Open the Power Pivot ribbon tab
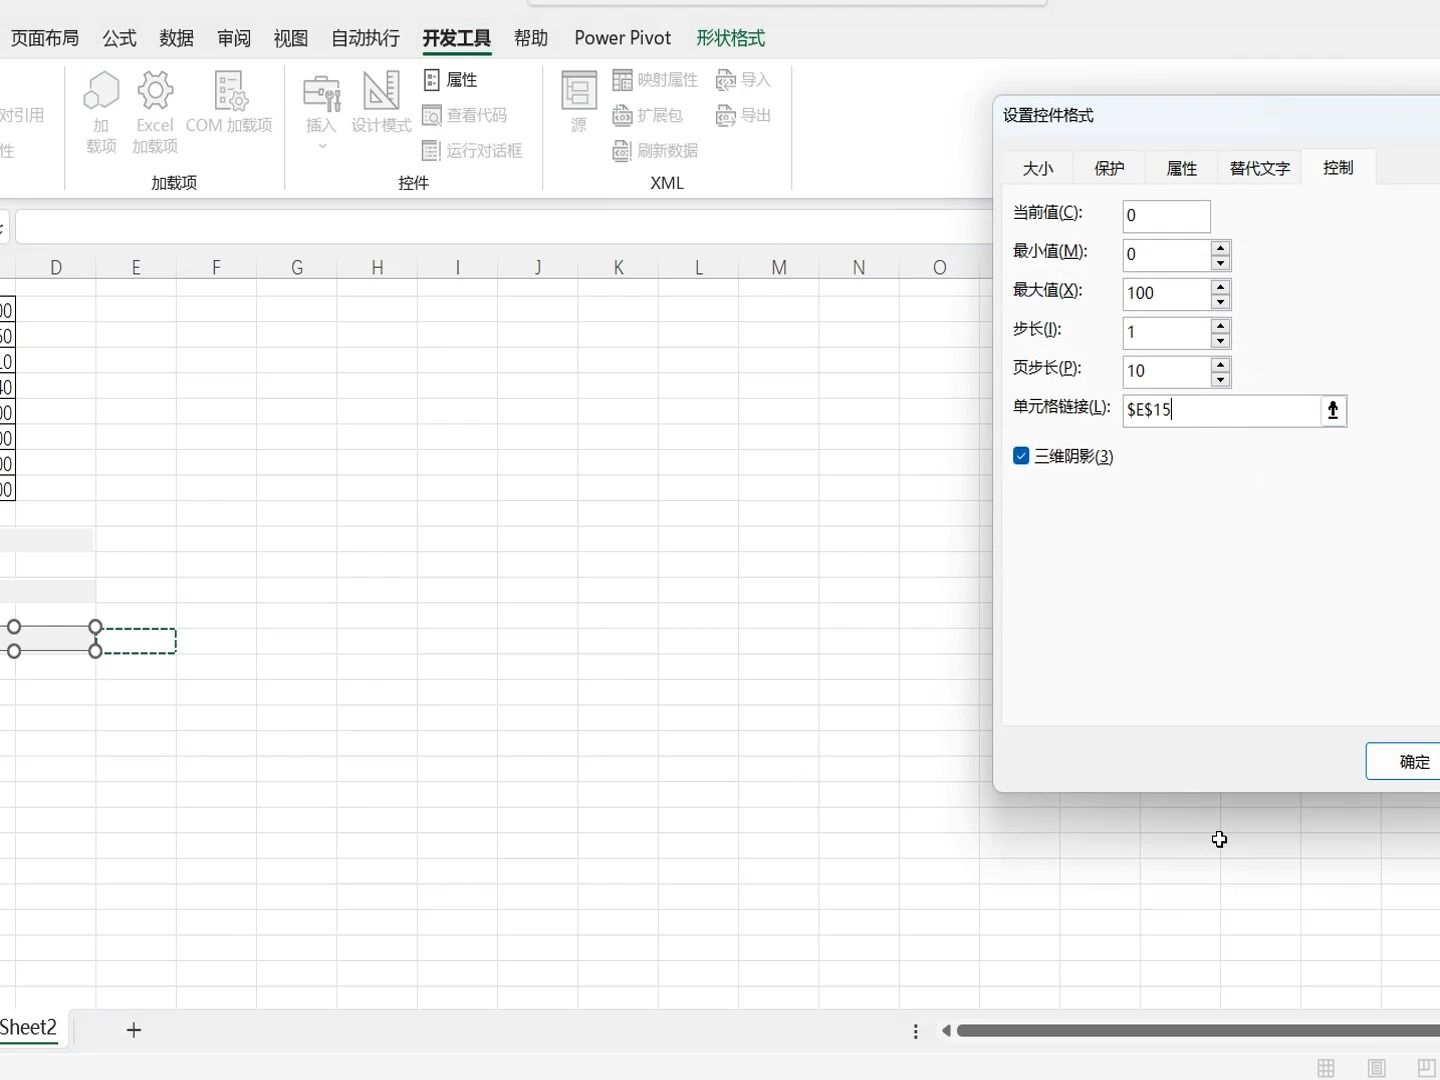 pyautogui.click(x=622, y=37)
